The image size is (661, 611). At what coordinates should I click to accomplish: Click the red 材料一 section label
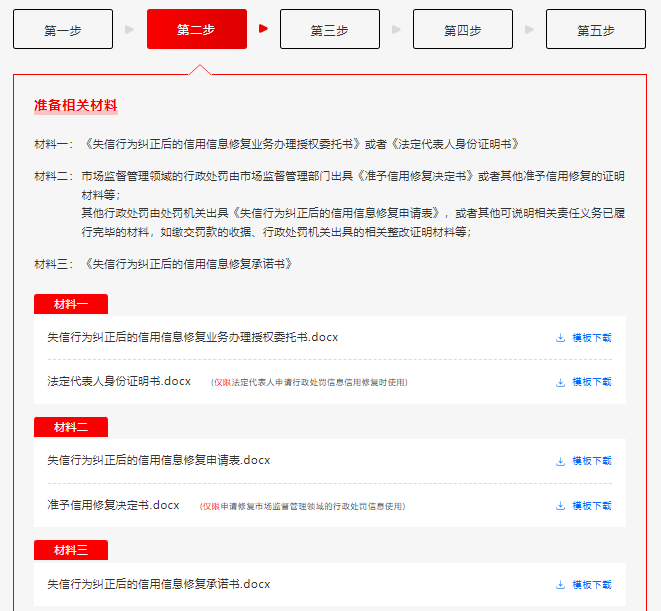pyautogui.click(x=71, y=305)
